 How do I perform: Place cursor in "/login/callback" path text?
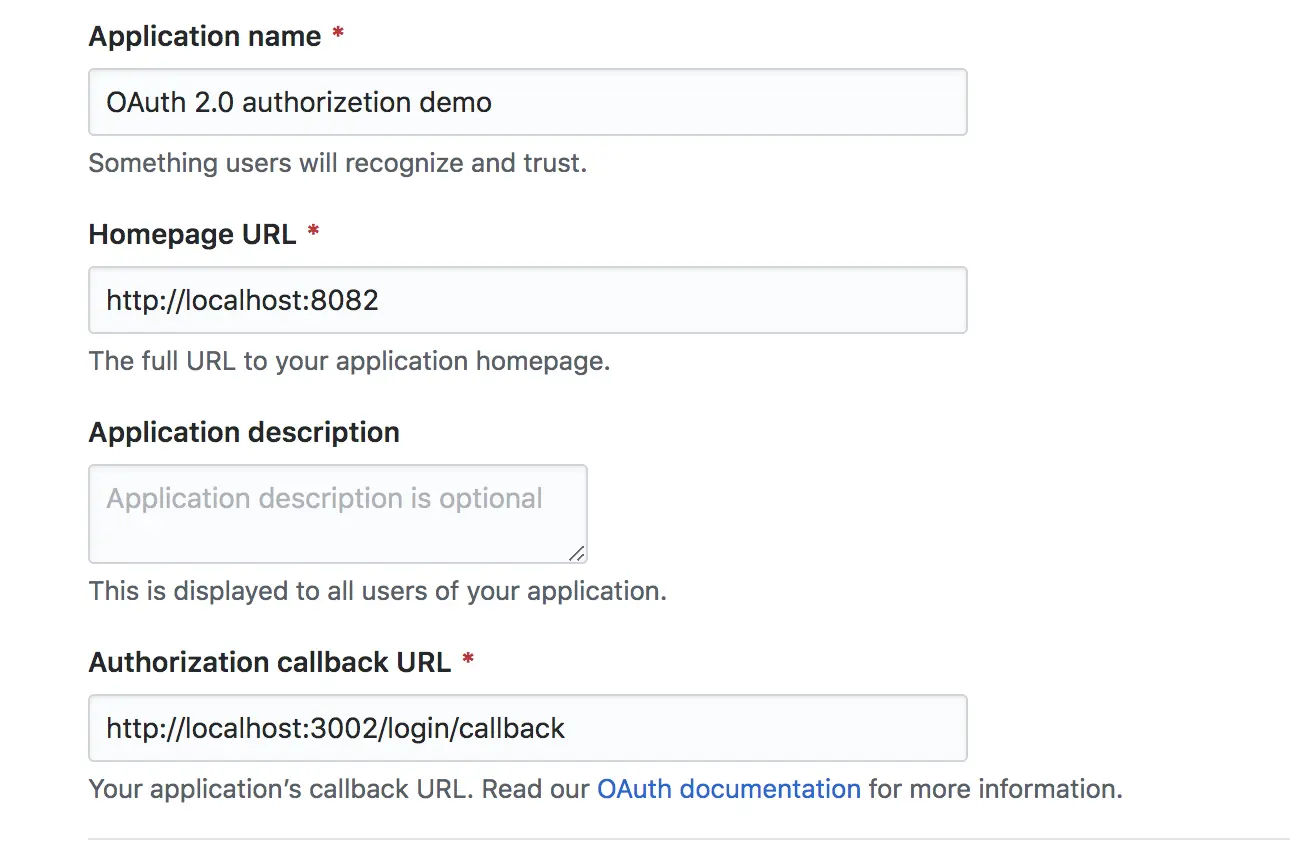(475, 728)
